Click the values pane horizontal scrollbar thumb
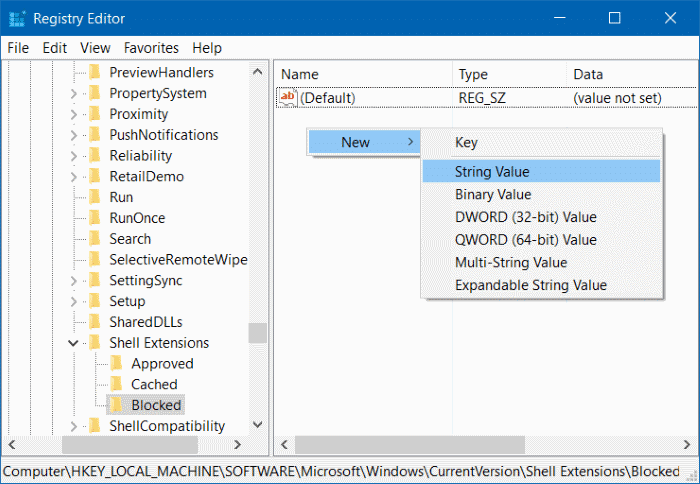Image resolution: width=700 pixels, height=484 pixels. [409, 445]
